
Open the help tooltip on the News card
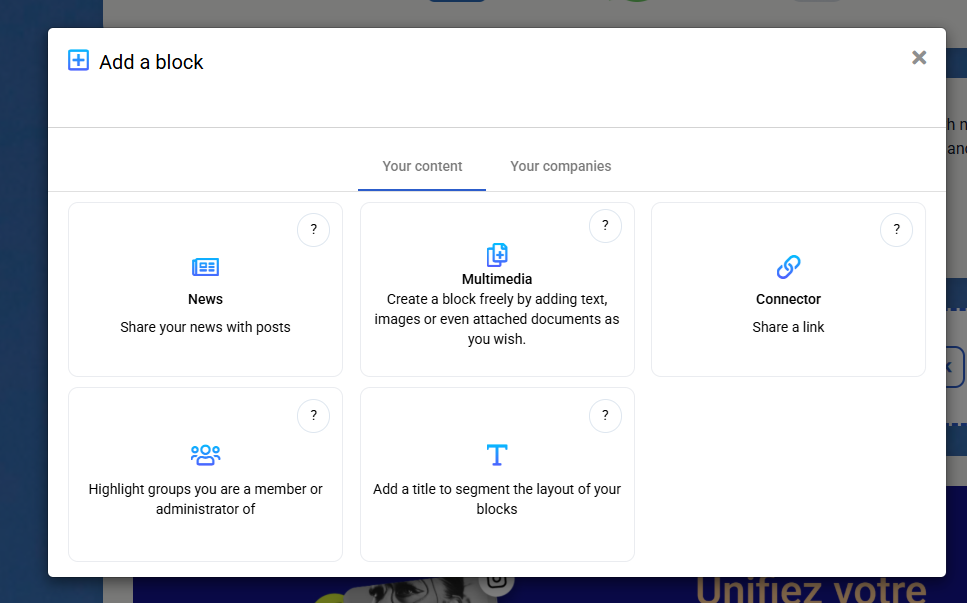(x=313, y=230)
